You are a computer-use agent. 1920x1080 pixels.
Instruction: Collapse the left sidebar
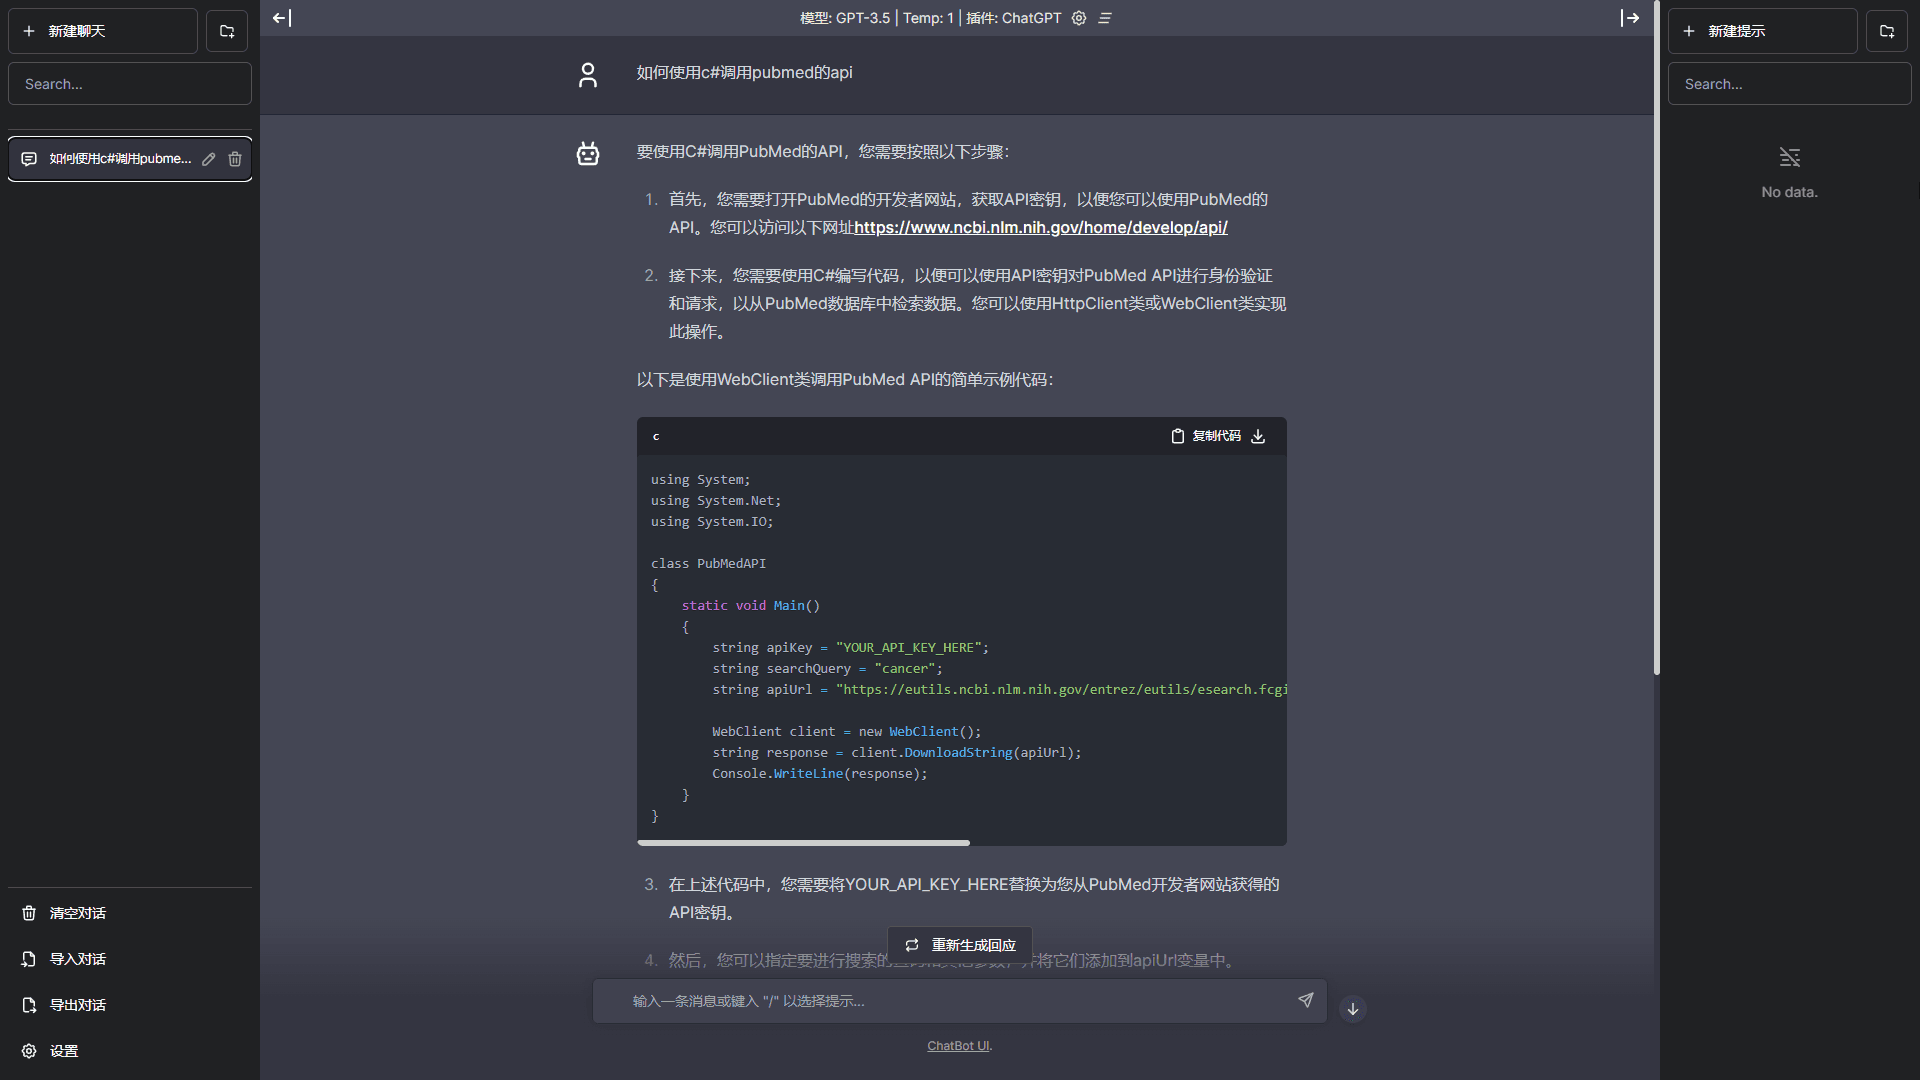282,17
